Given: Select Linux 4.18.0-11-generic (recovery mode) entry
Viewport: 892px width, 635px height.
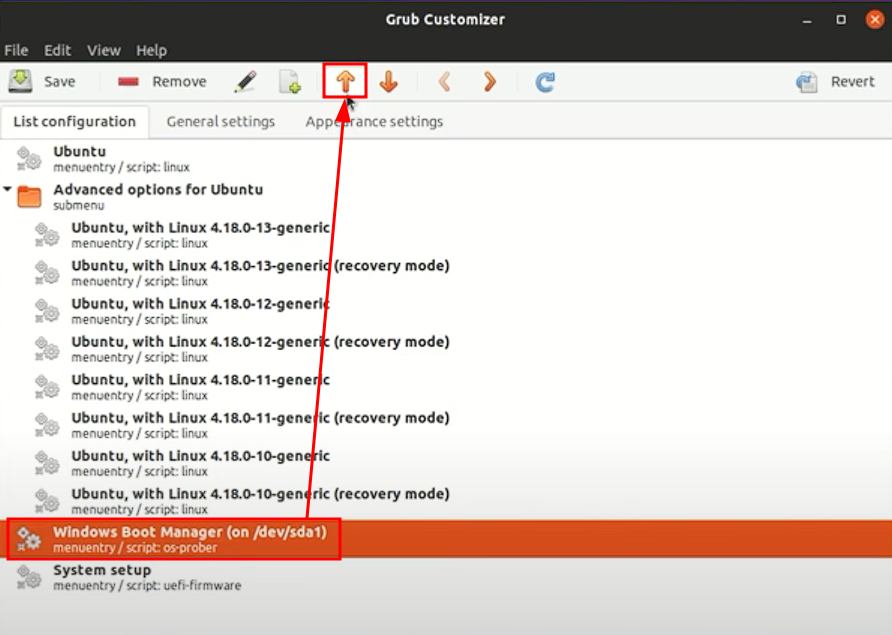Looking at the screenshot, I should tap(446, 426).
